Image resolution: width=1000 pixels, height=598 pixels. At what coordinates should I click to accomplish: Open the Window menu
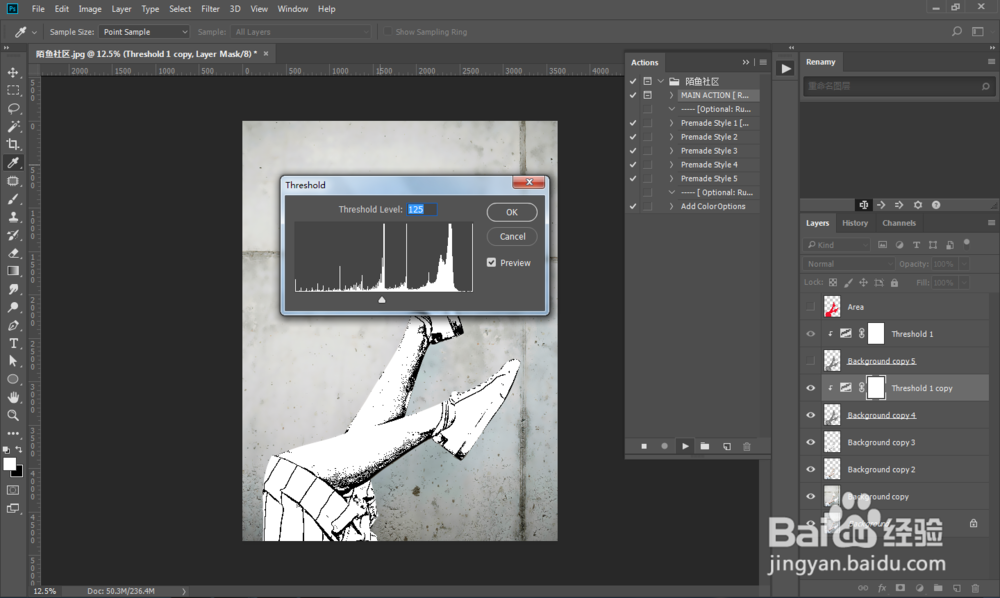[x=293, y=9]
